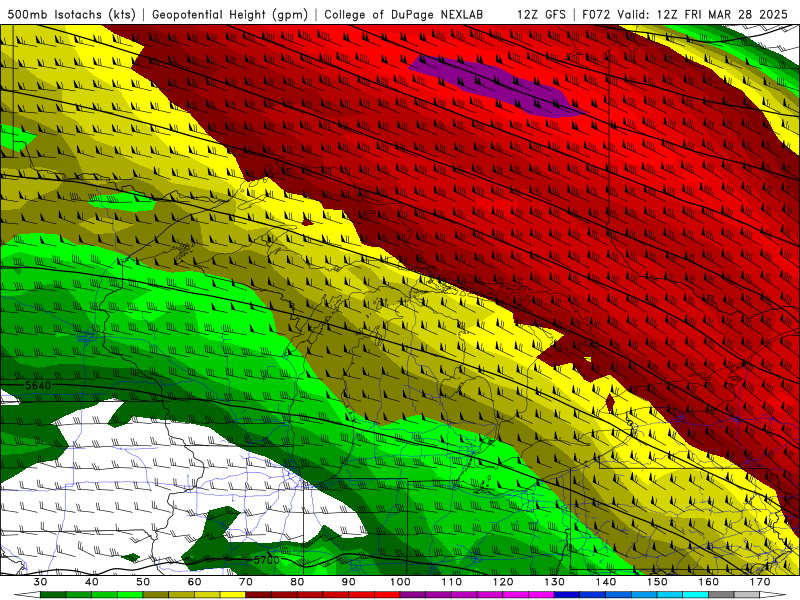This screenshot has height=600, width=800.
Task: Click the colorbar label '140'
Action: click(606, 582)
